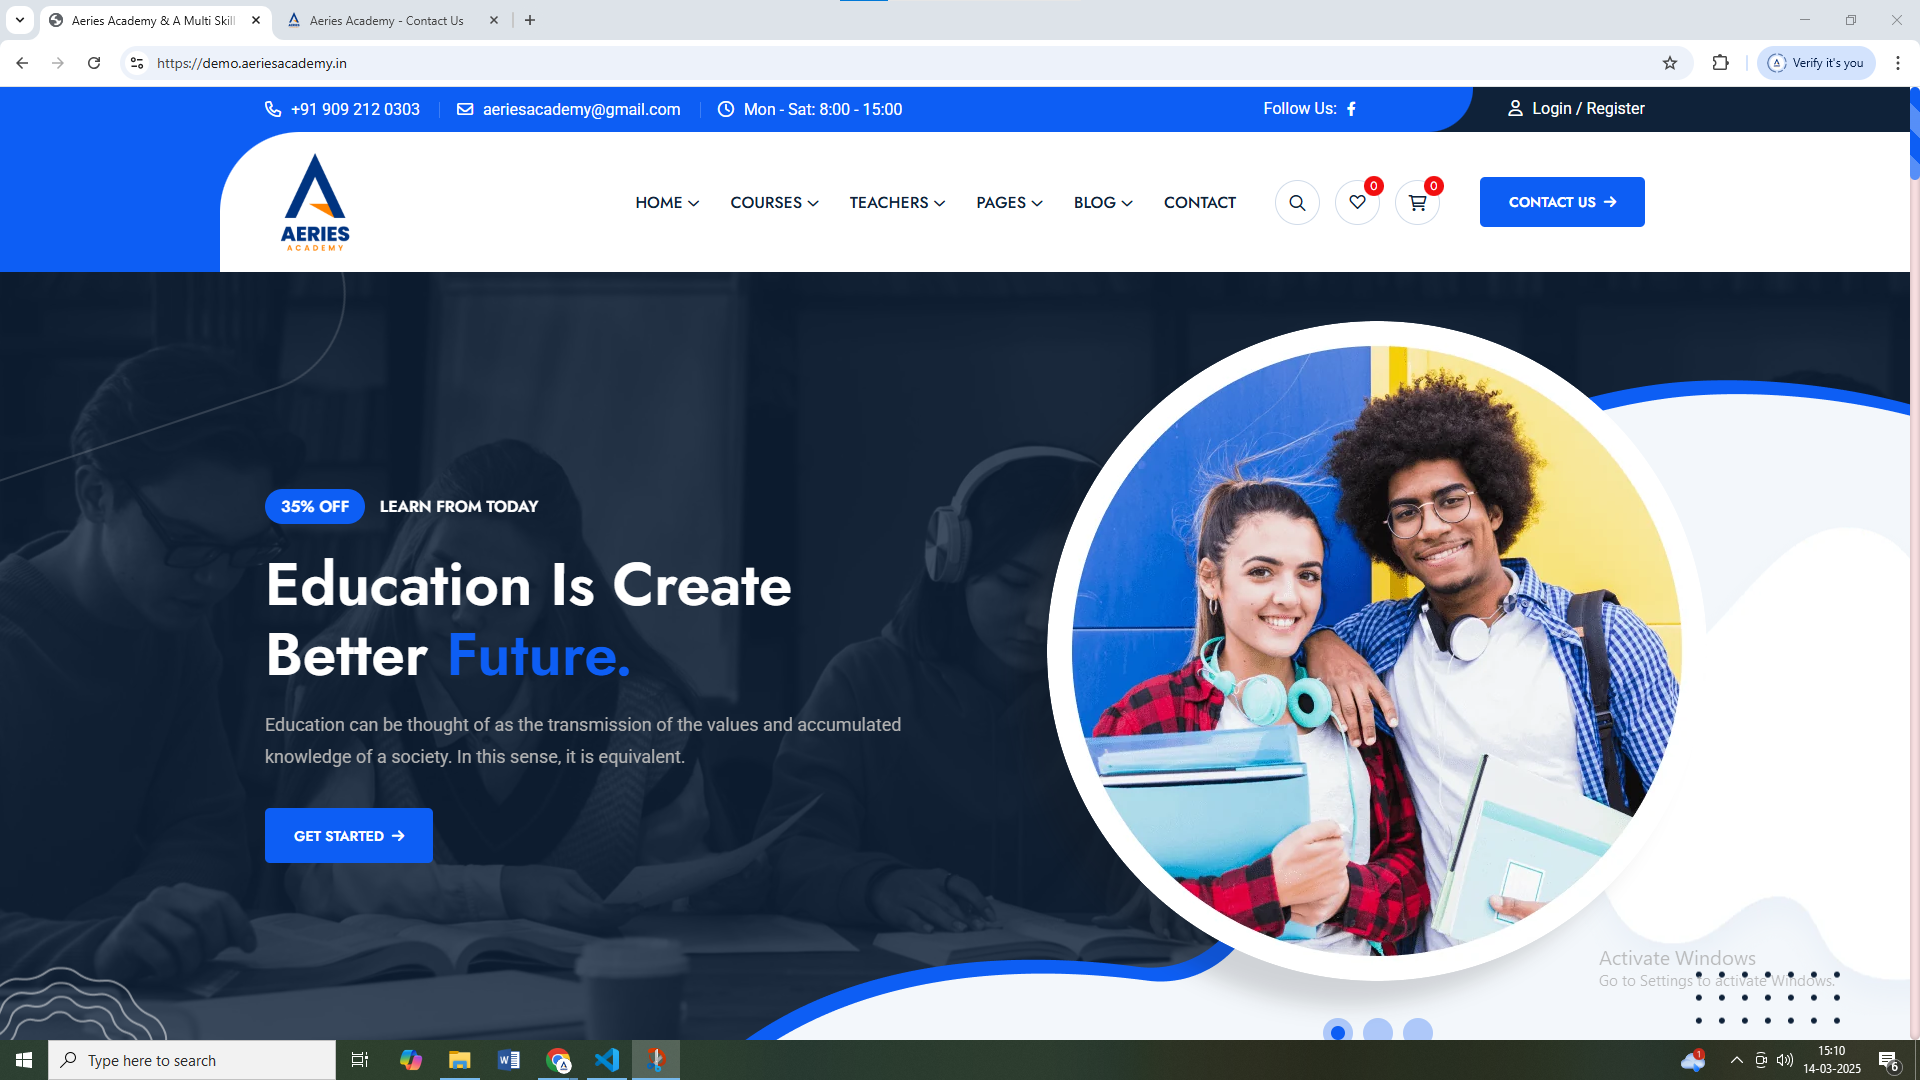The height and width of the screenshot is (1080, 1920).
Task: Show hidden system tray icons
Action: tap(1736, 1060)
